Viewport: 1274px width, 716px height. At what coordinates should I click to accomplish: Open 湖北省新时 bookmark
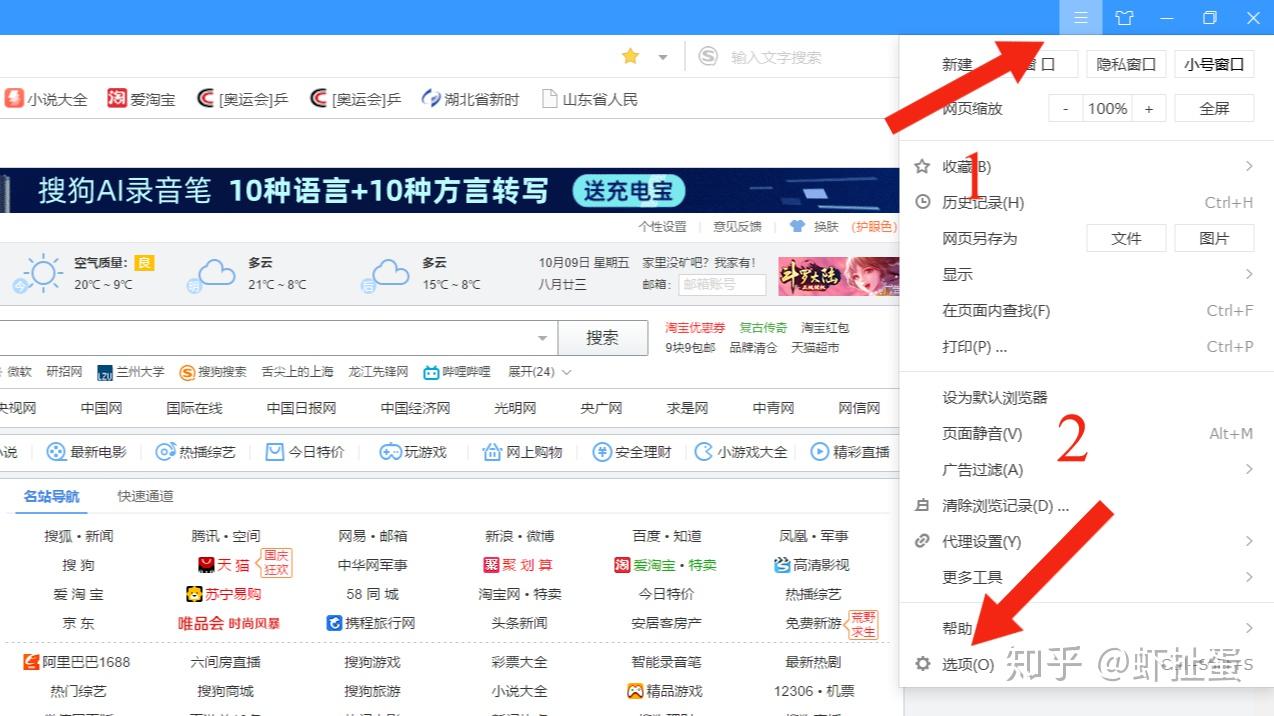[x=471, y=99]
